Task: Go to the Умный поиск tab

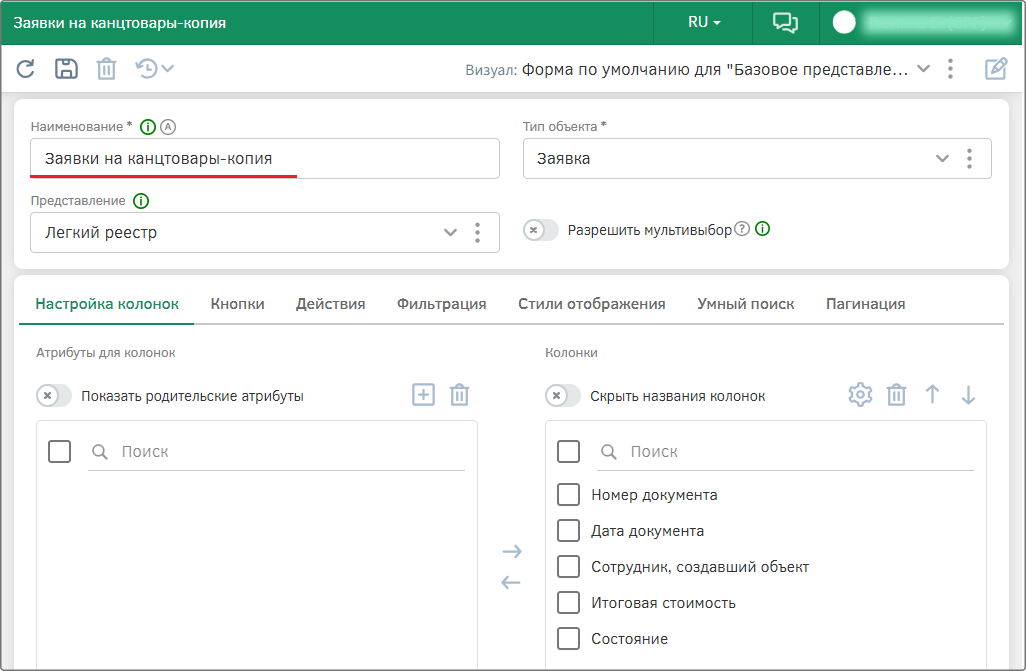Action: coord(745,304)
